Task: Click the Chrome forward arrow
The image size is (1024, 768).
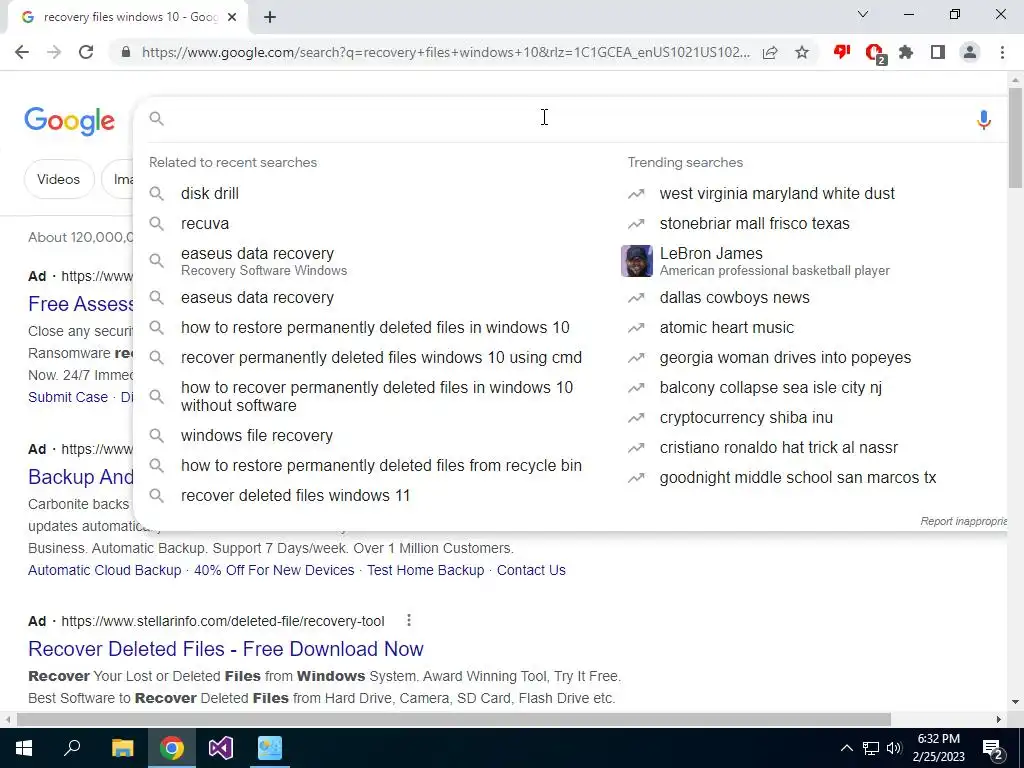Action: (54, 52)
